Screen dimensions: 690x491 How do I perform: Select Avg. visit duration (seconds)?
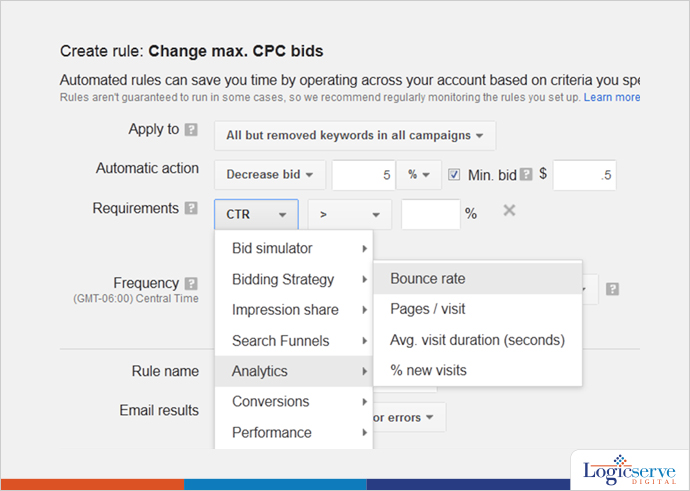(477, 340)
